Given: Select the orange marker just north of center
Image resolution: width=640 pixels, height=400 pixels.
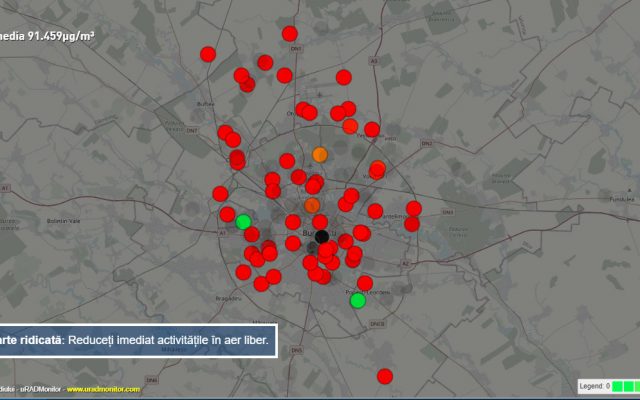Looking at the screenshot, I should pyautogui.click(x=312, y=205).
